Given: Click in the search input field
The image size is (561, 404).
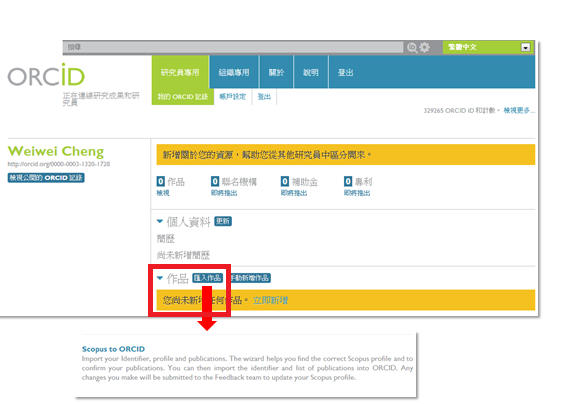Looking at the screenshot, I should [233, 47].
